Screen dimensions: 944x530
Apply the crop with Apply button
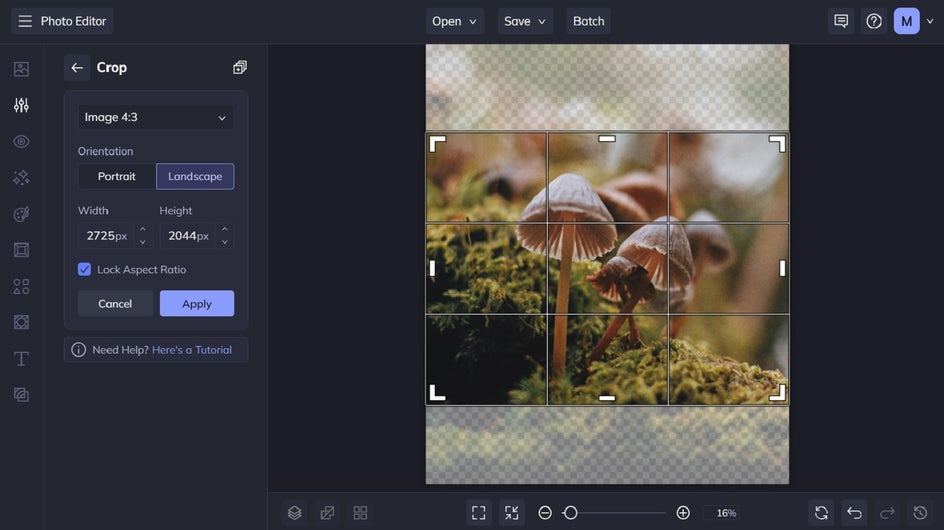[x=197, y=304]
